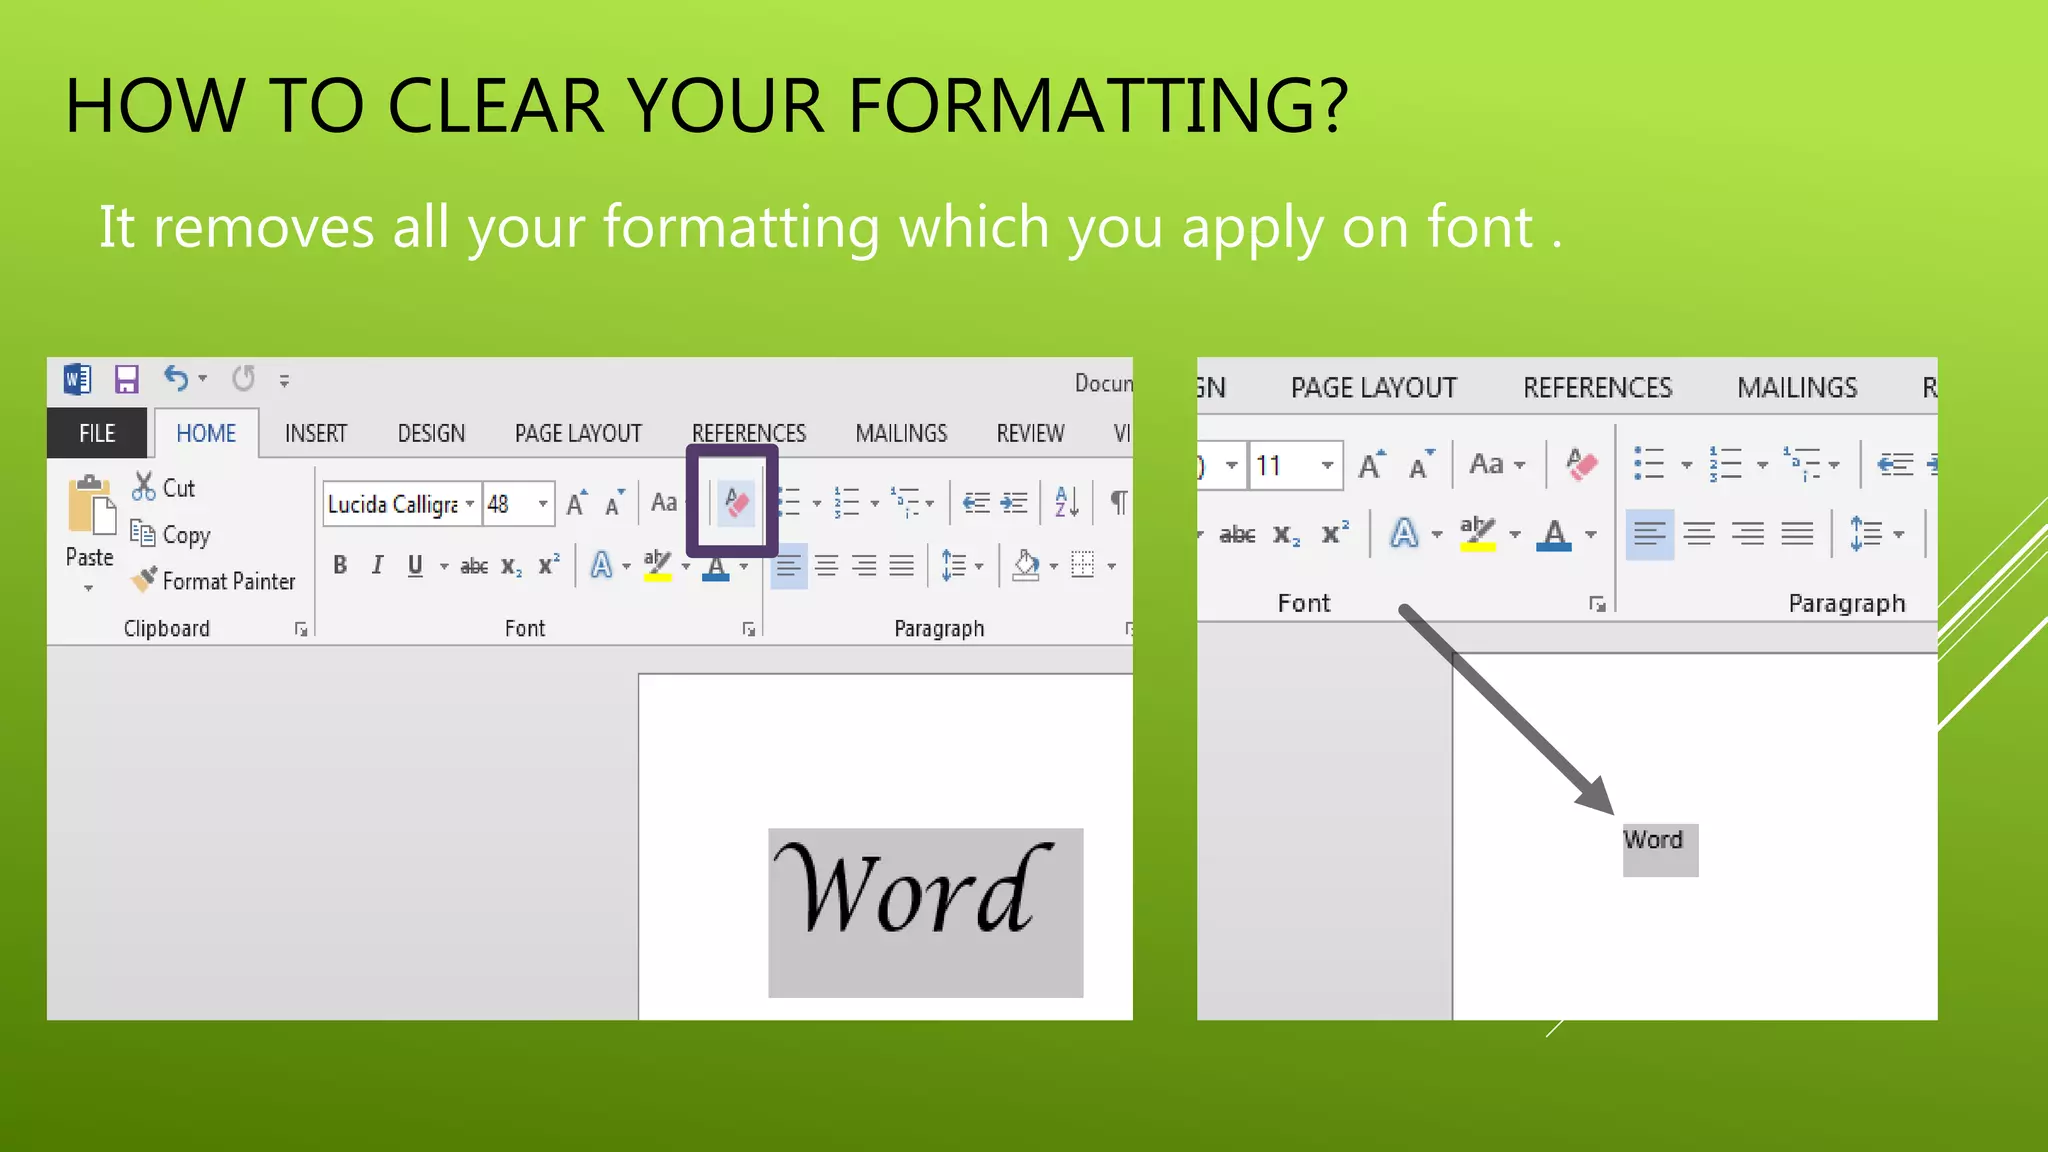The width and height of the screenshot is (2048, 1152).
Task: Click Shrink Font icon in left screenshot
Action: pos(614,503)
